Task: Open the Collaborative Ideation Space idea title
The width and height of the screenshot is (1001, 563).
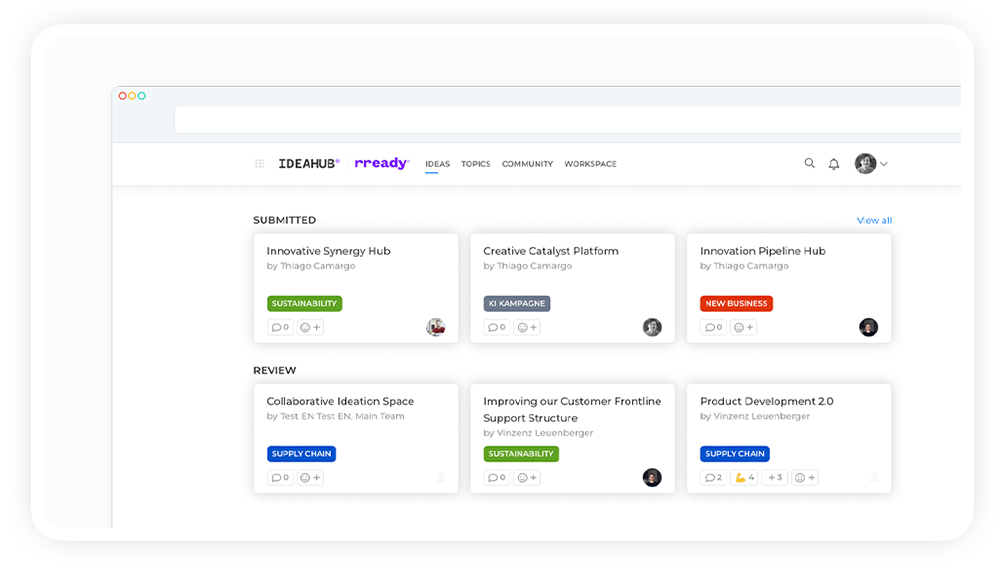Action: coord(340,401)
